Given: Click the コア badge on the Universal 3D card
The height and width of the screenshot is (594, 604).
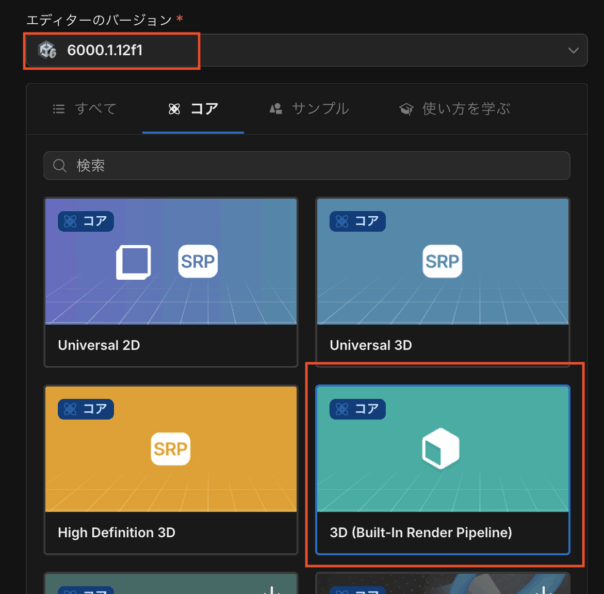Looking at the screenshot, I should [x=357, y=221].
